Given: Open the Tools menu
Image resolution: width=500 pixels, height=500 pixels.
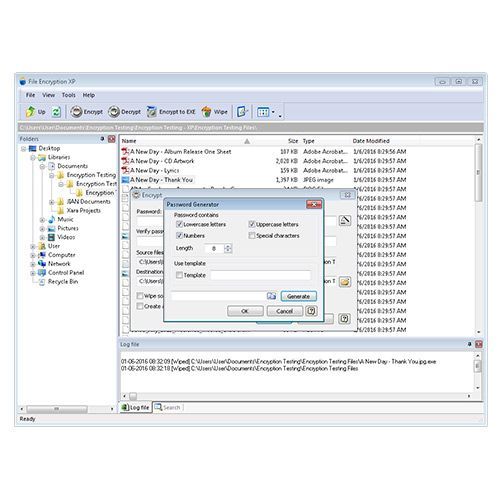Looking at the screenshot, I should coord(68,95).
